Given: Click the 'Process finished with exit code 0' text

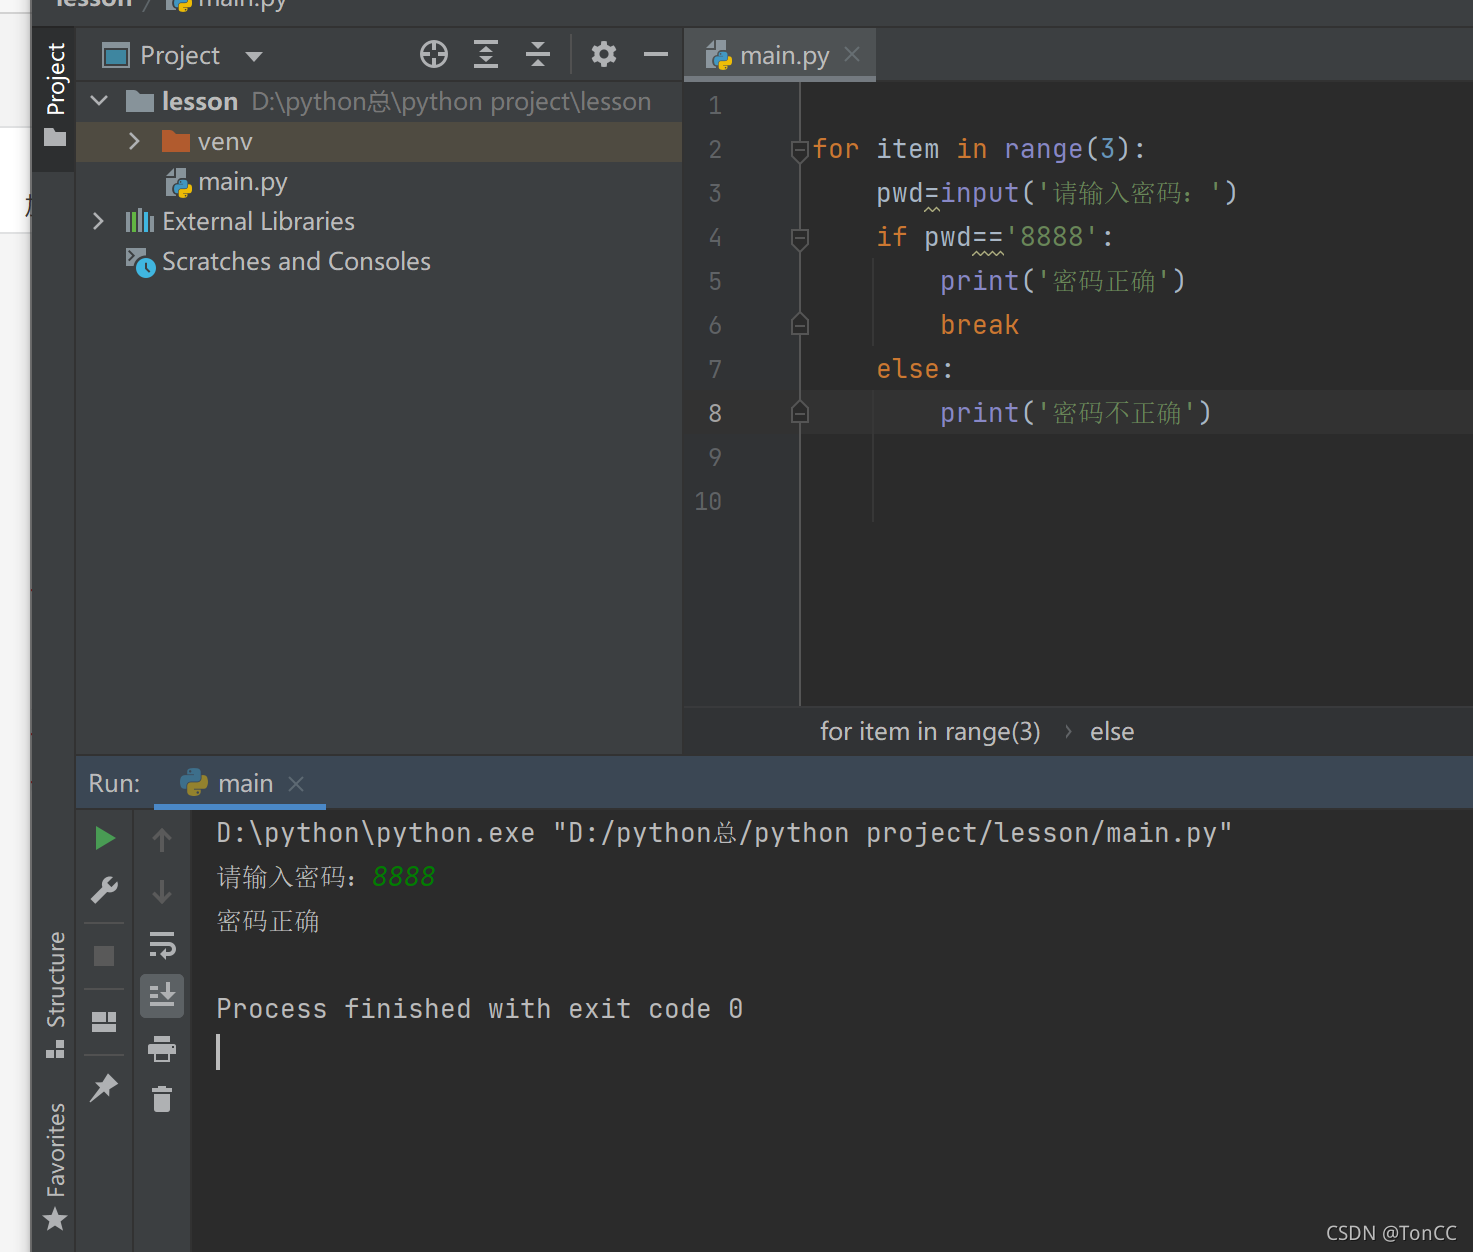Looking at the screenshot, I should pyautogui.click(x=479, y=1009).
